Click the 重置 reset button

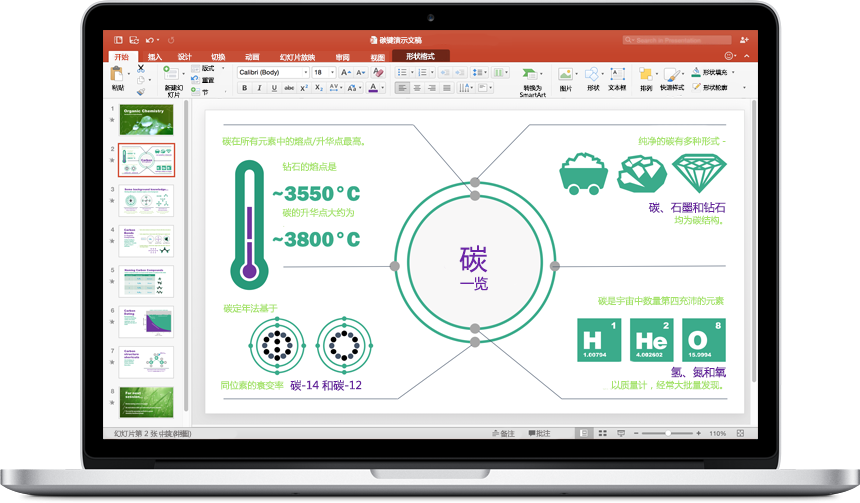pyautogui.click(x=203, y=80)
